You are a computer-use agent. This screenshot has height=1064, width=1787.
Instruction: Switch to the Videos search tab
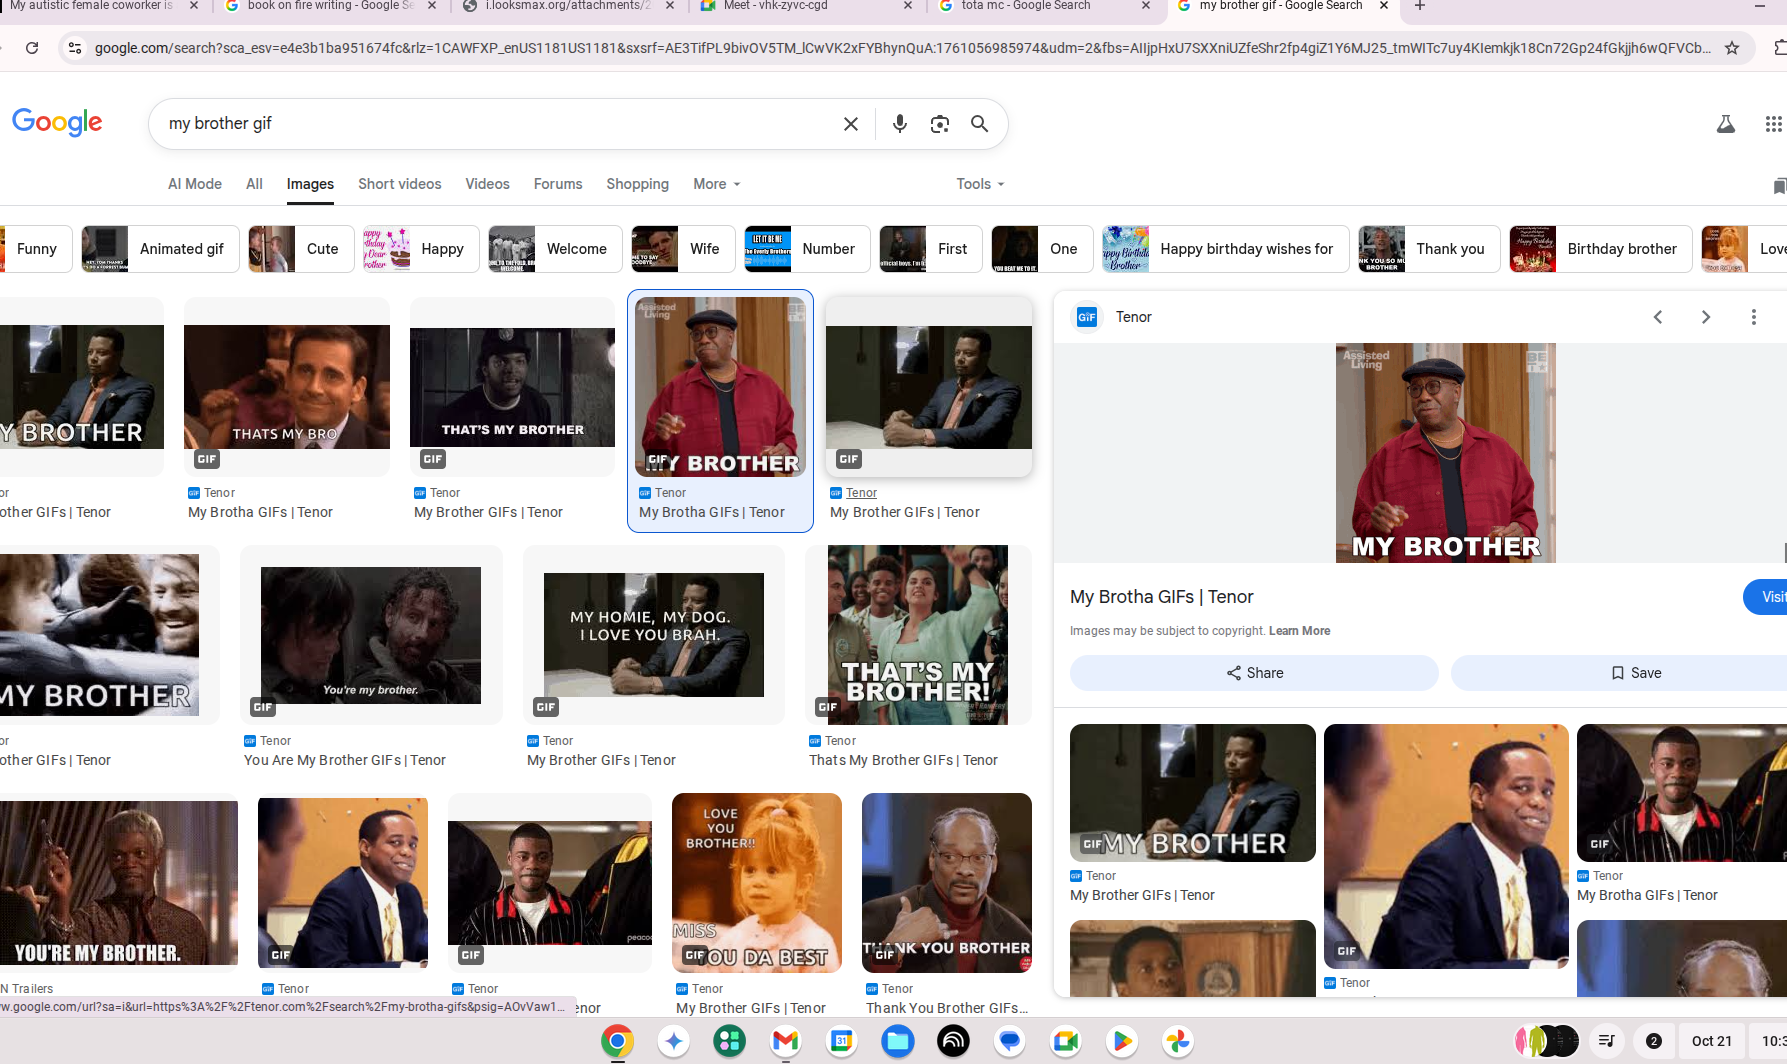[x=487, y=184]
